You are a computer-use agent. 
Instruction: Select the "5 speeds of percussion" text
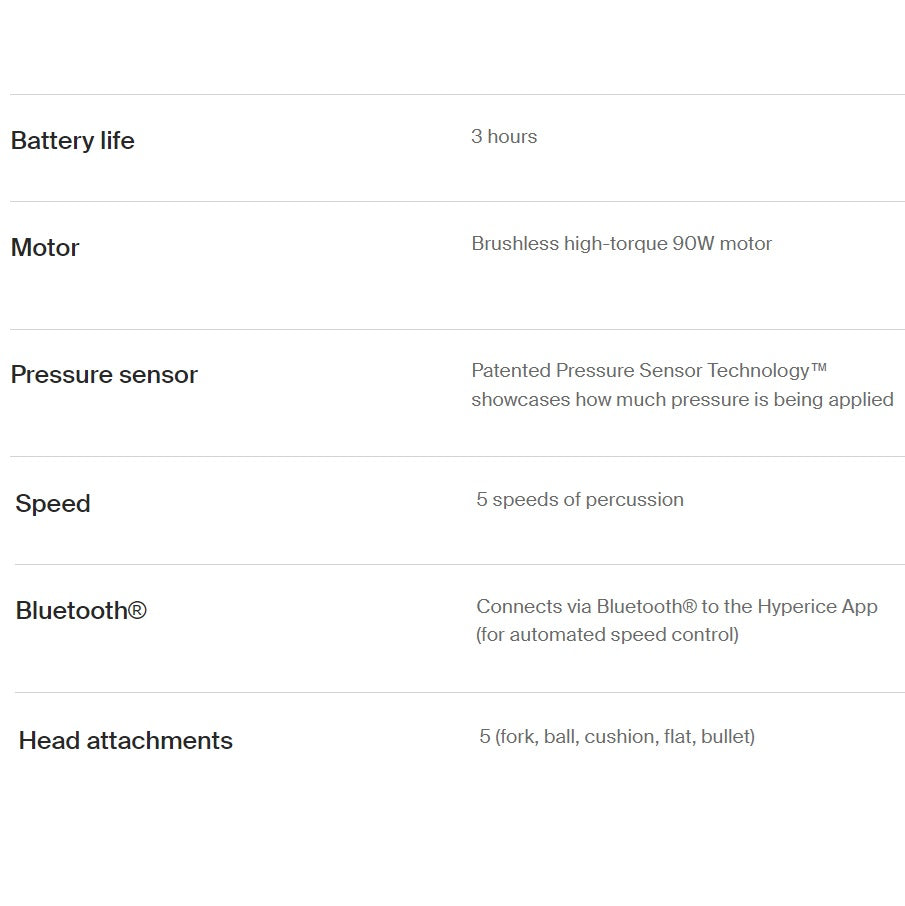coord(580,500)
